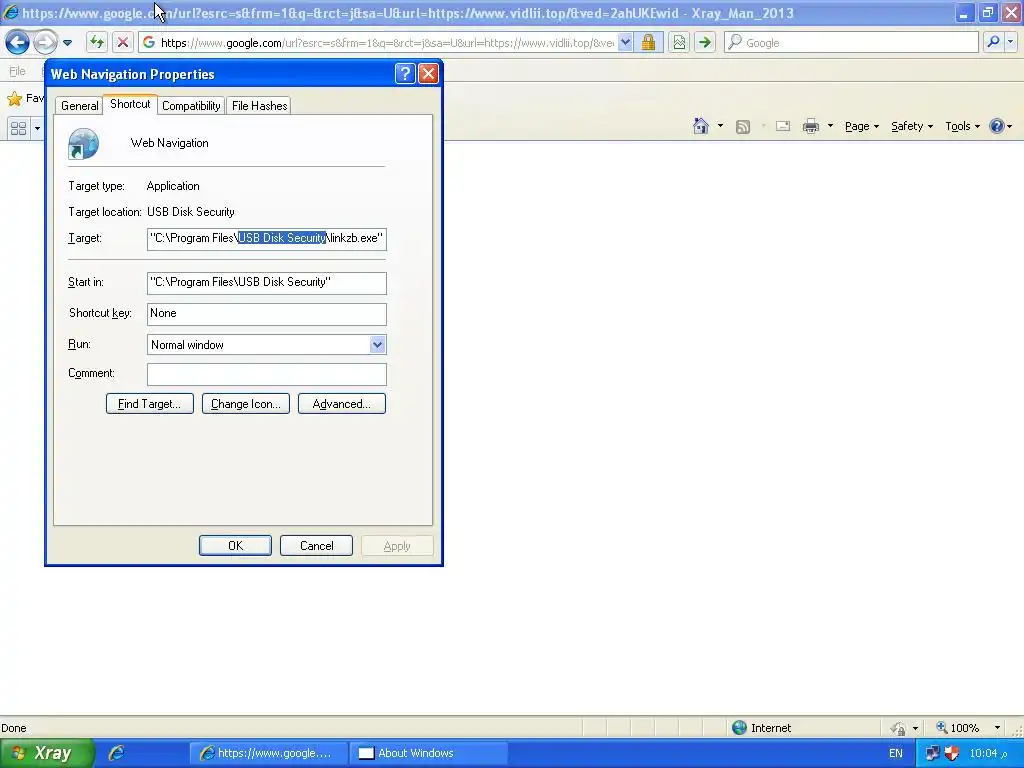Open the search provider dropdown arrow
The image size is (1024, 768).
coord(1011,42)
